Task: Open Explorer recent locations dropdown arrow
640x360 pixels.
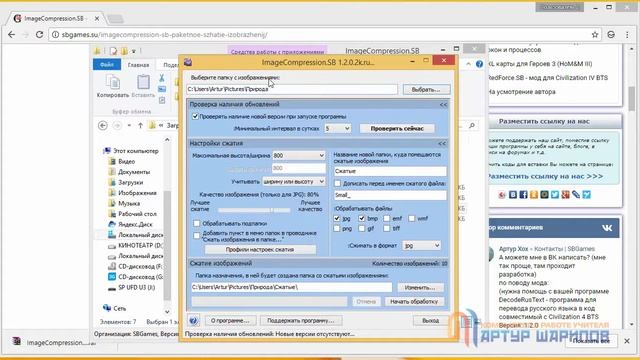Action: pyautogui.click(x=129, y=125)
